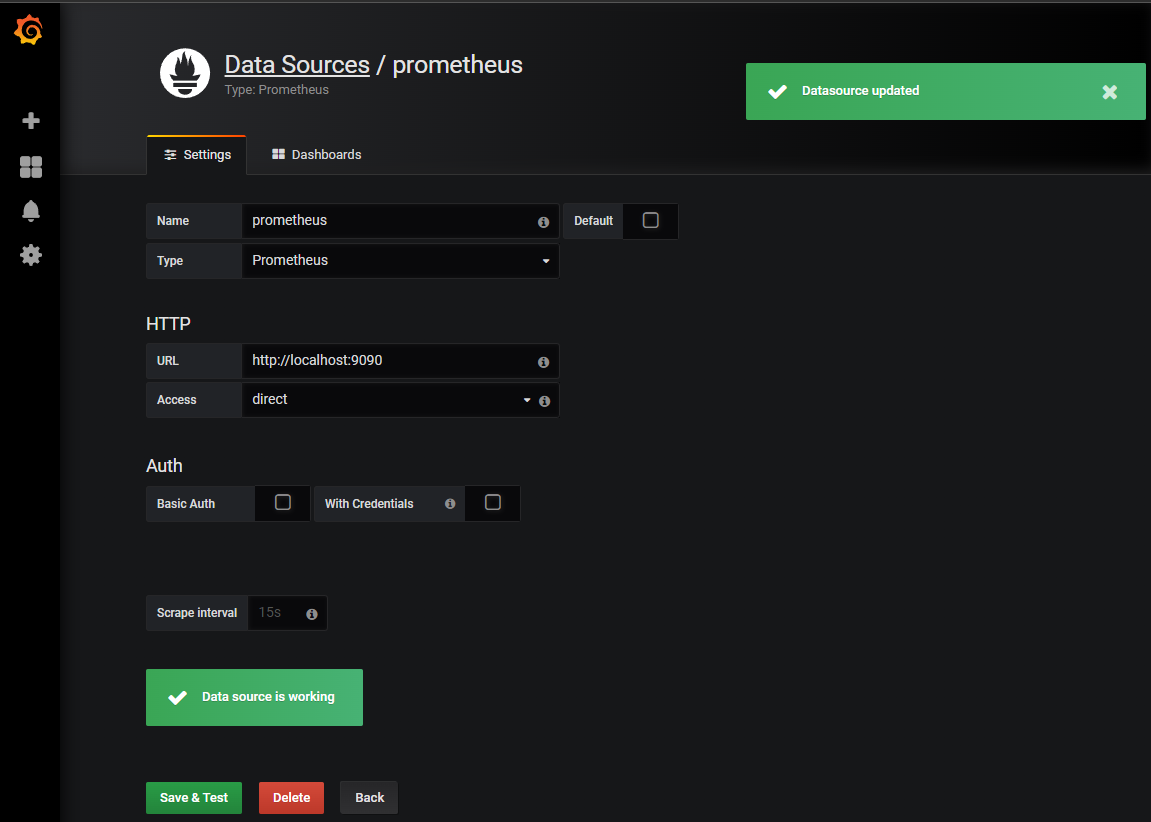Click the Save & Test button
The width and height of the screenshot is (1151, 822).
pyautogui.click(x=194, y=798)
